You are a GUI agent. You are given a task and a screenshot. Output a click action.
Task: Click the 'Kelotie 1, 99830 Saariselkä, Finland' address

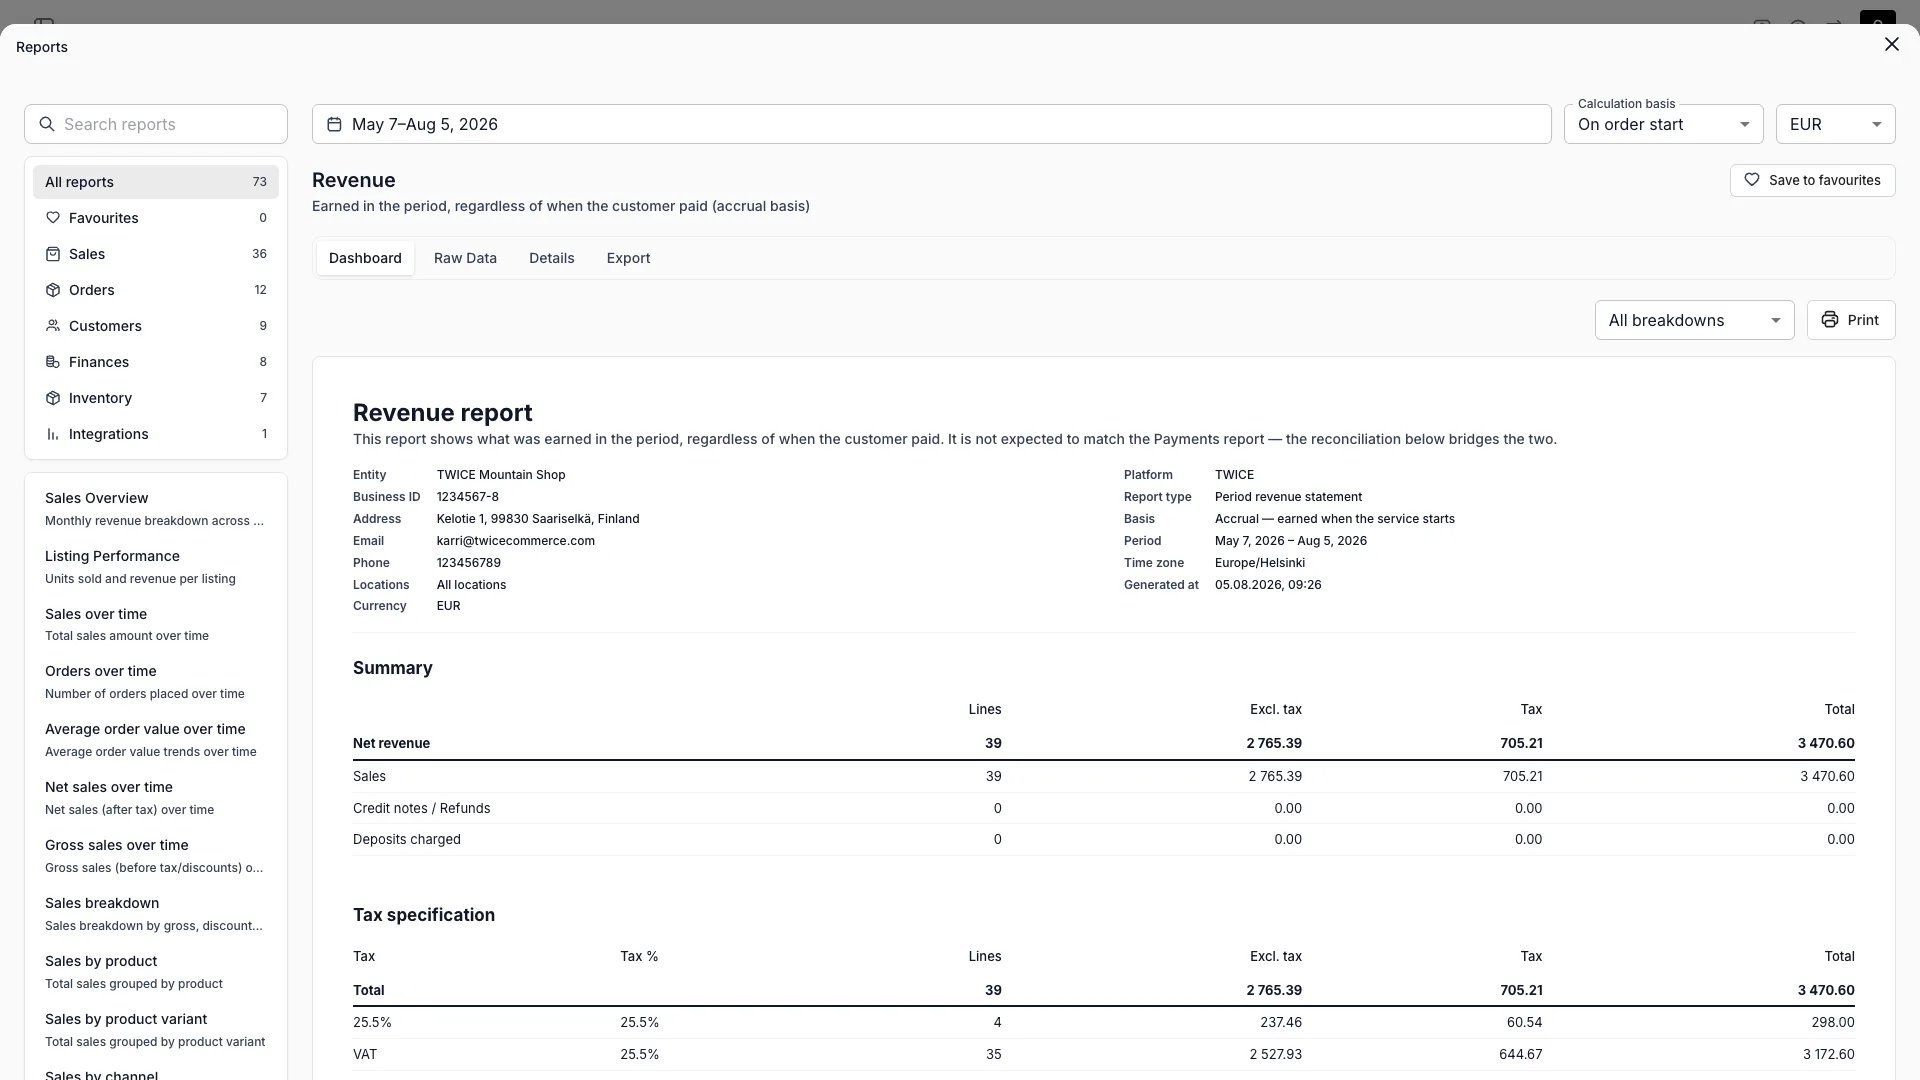[538, 519]
